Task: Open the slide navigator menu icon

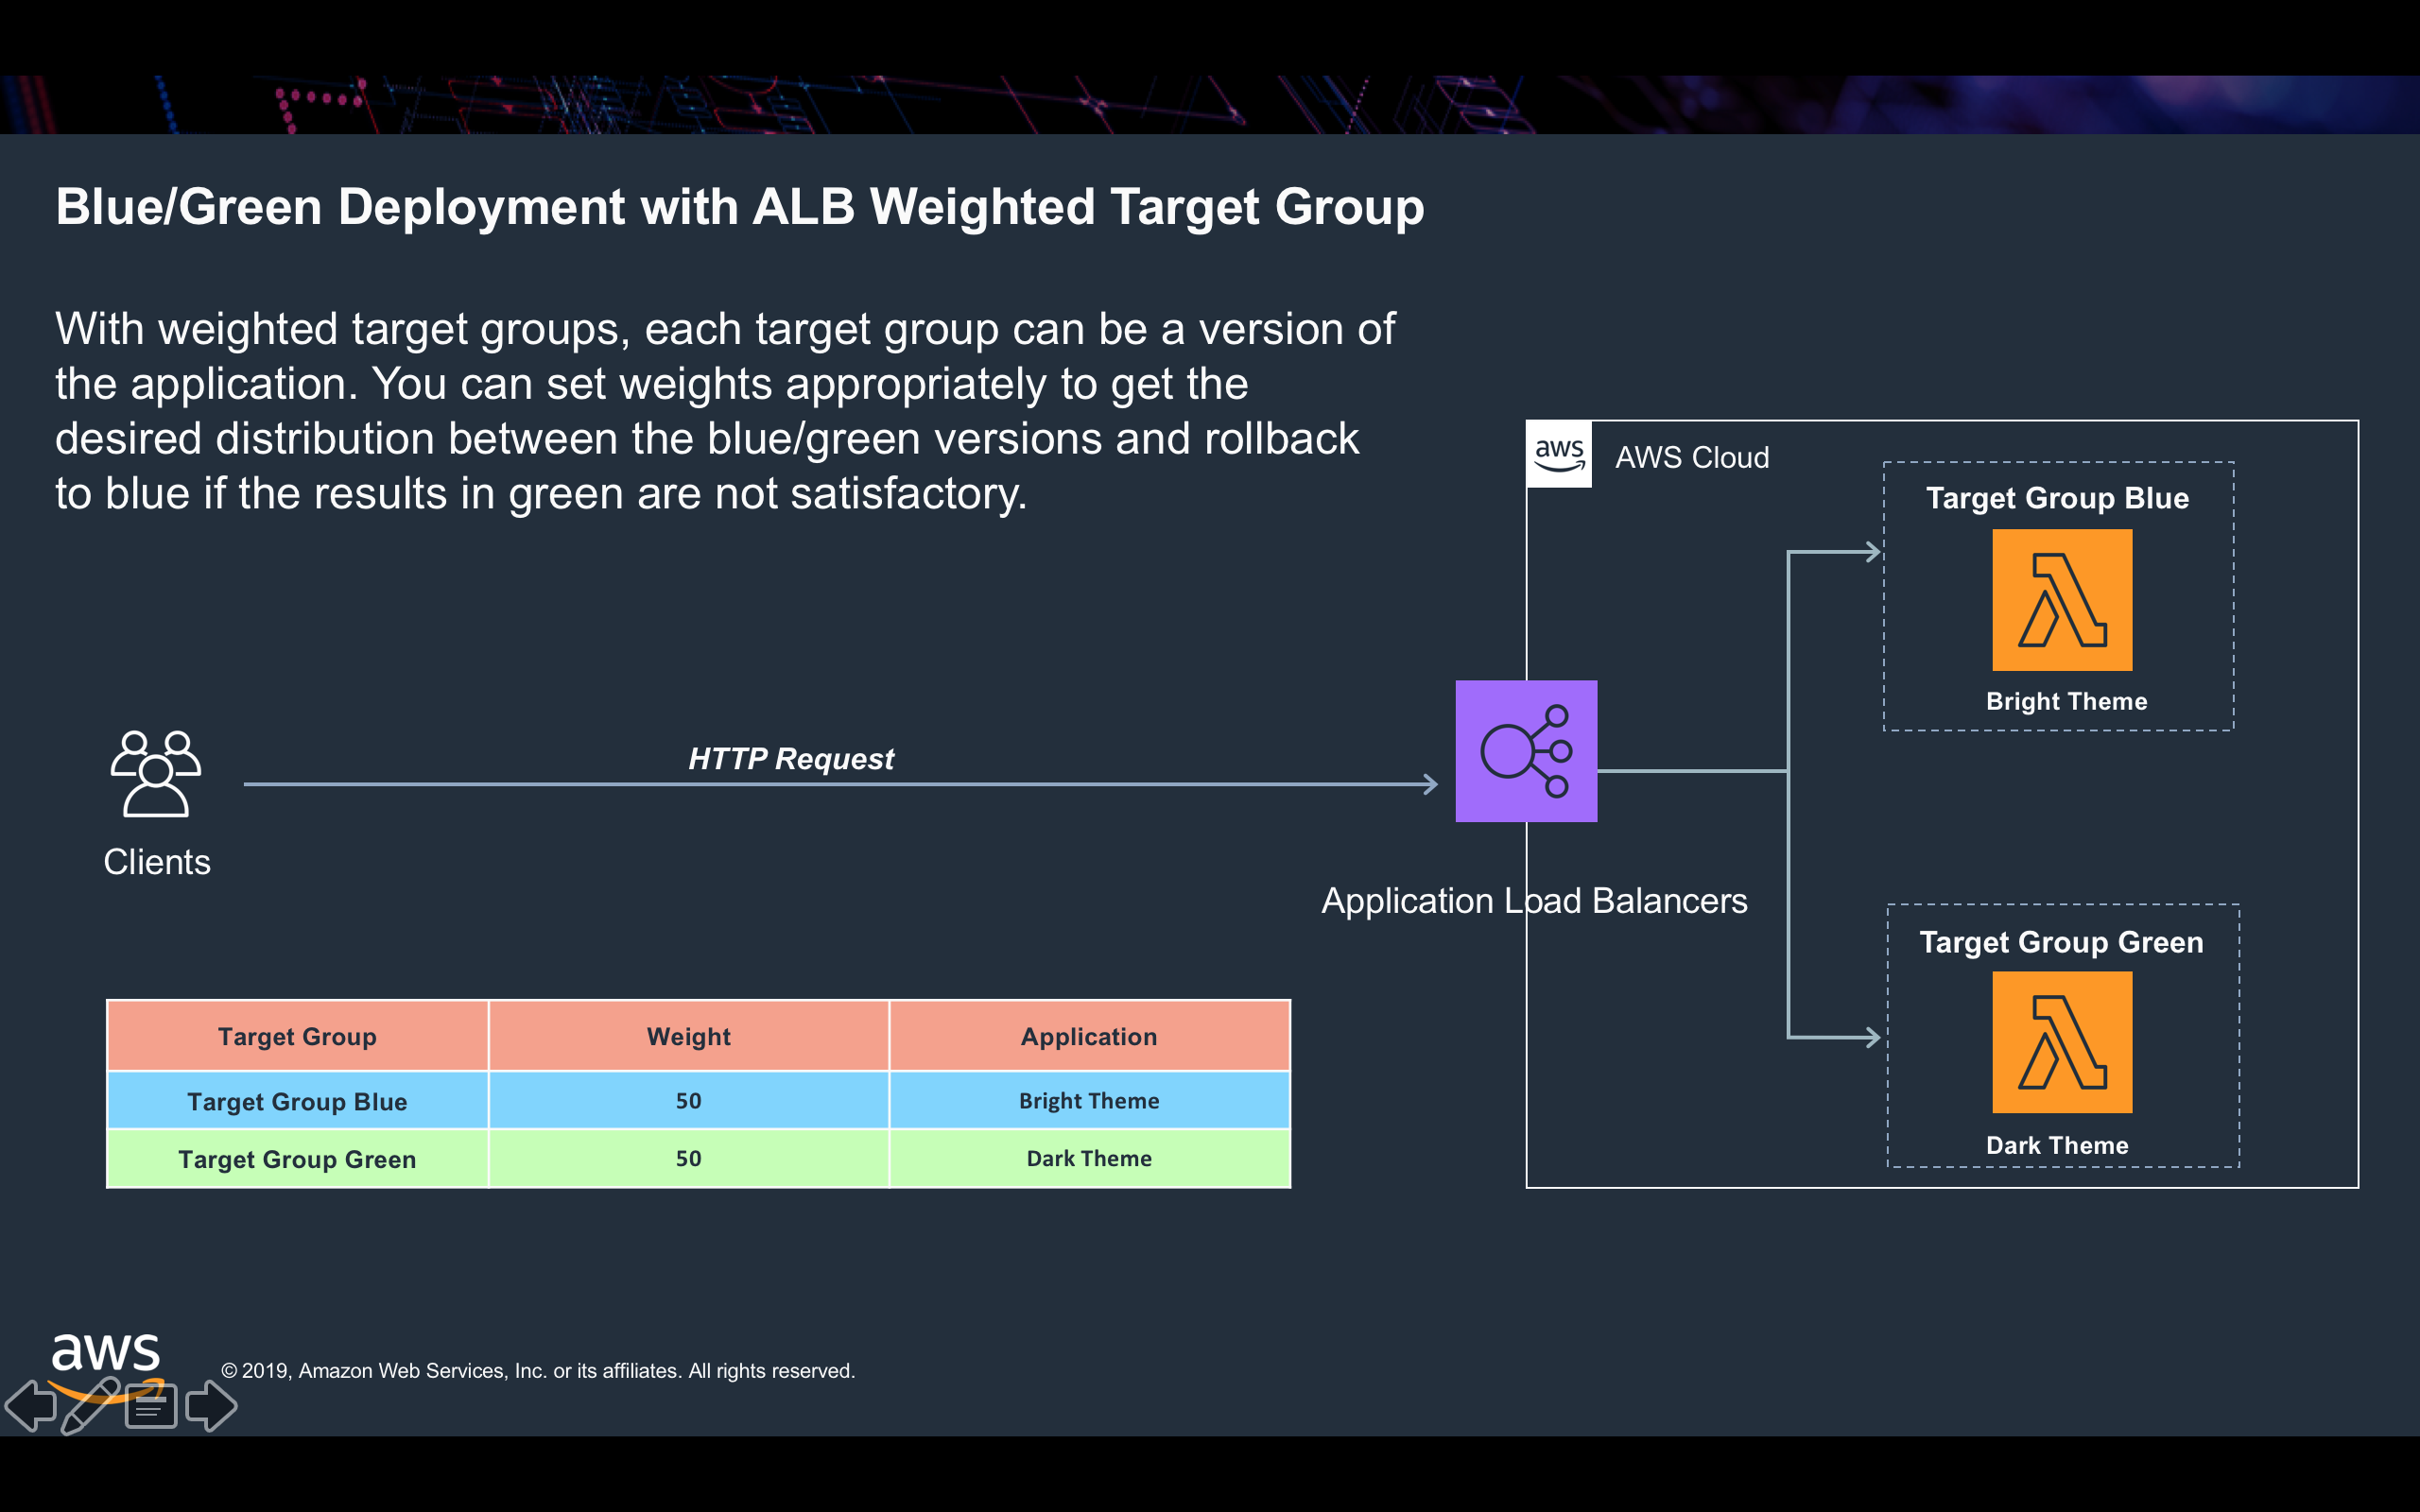Action: (x=151, y=1406)
